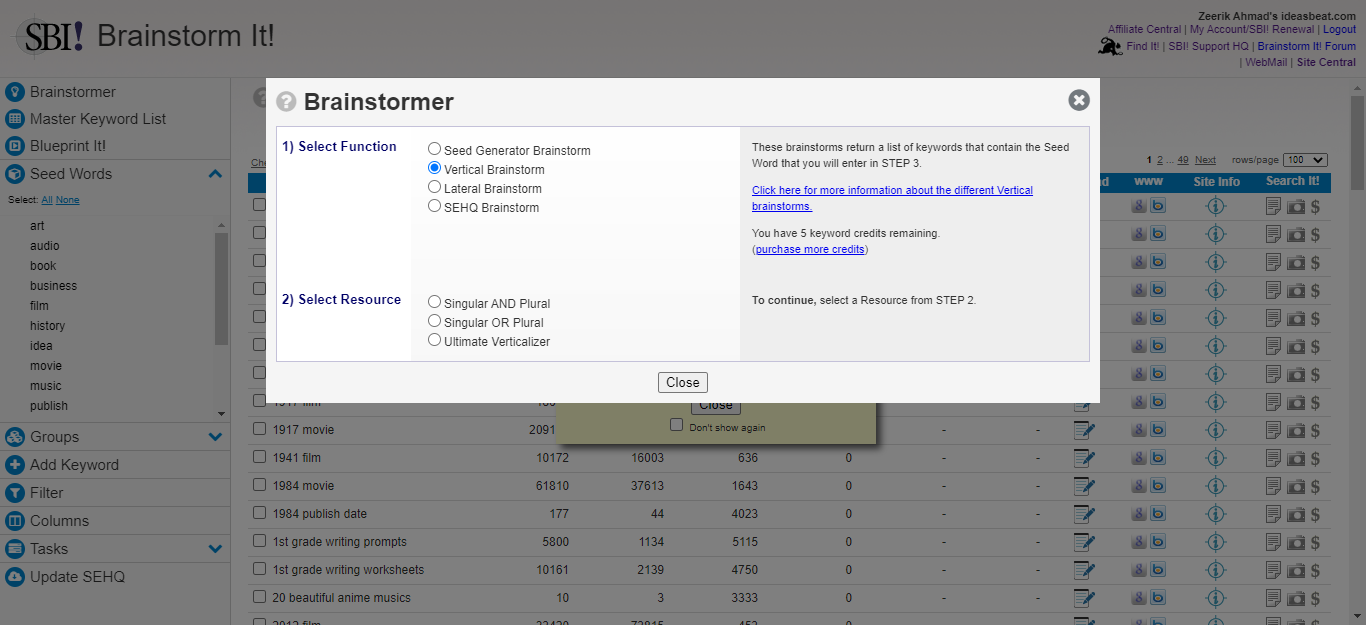Click the camera icon in 1984 publish date row

click(1296, 514)
